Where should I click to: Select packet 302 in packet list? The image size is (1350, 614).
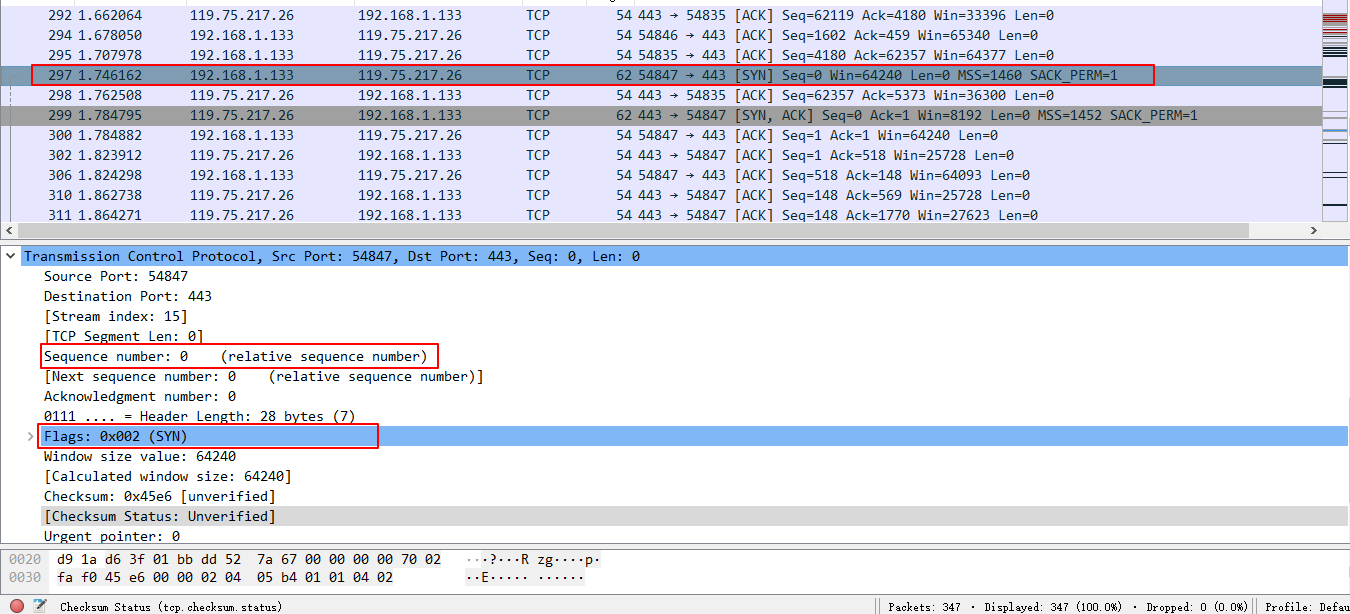coord(660,155)
